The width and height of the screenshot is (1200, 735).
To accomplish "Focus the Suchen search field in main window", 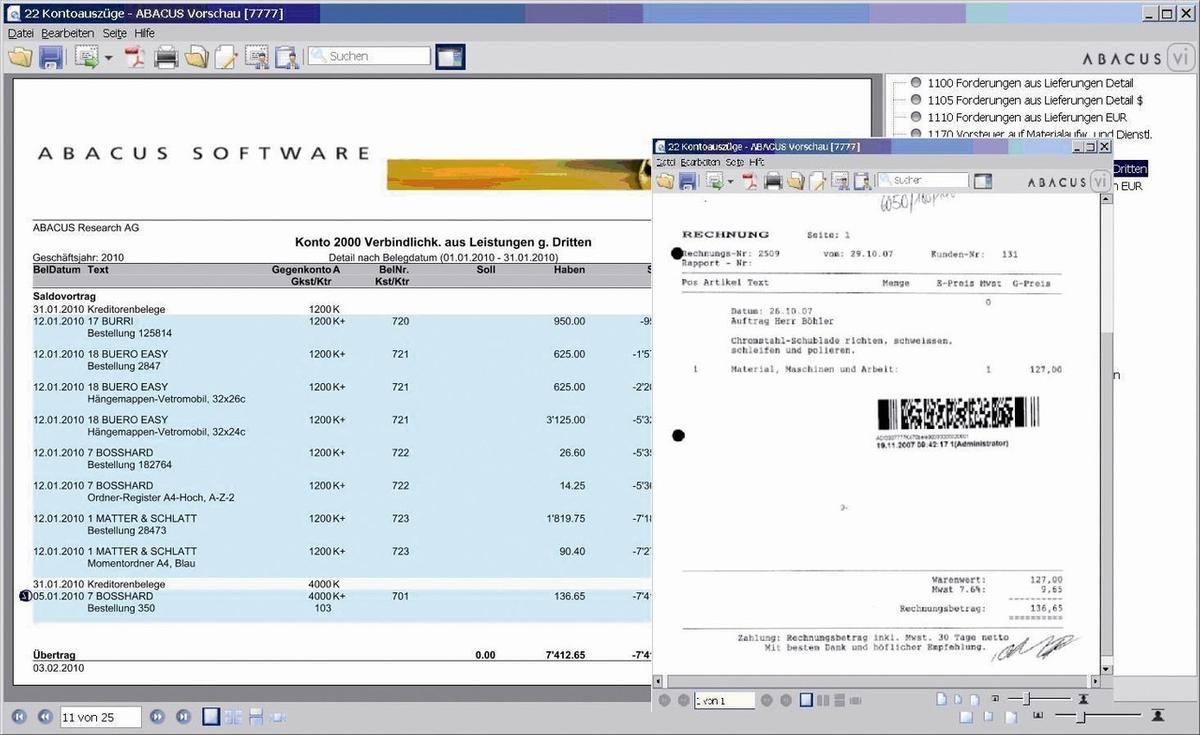I will 369,57.
